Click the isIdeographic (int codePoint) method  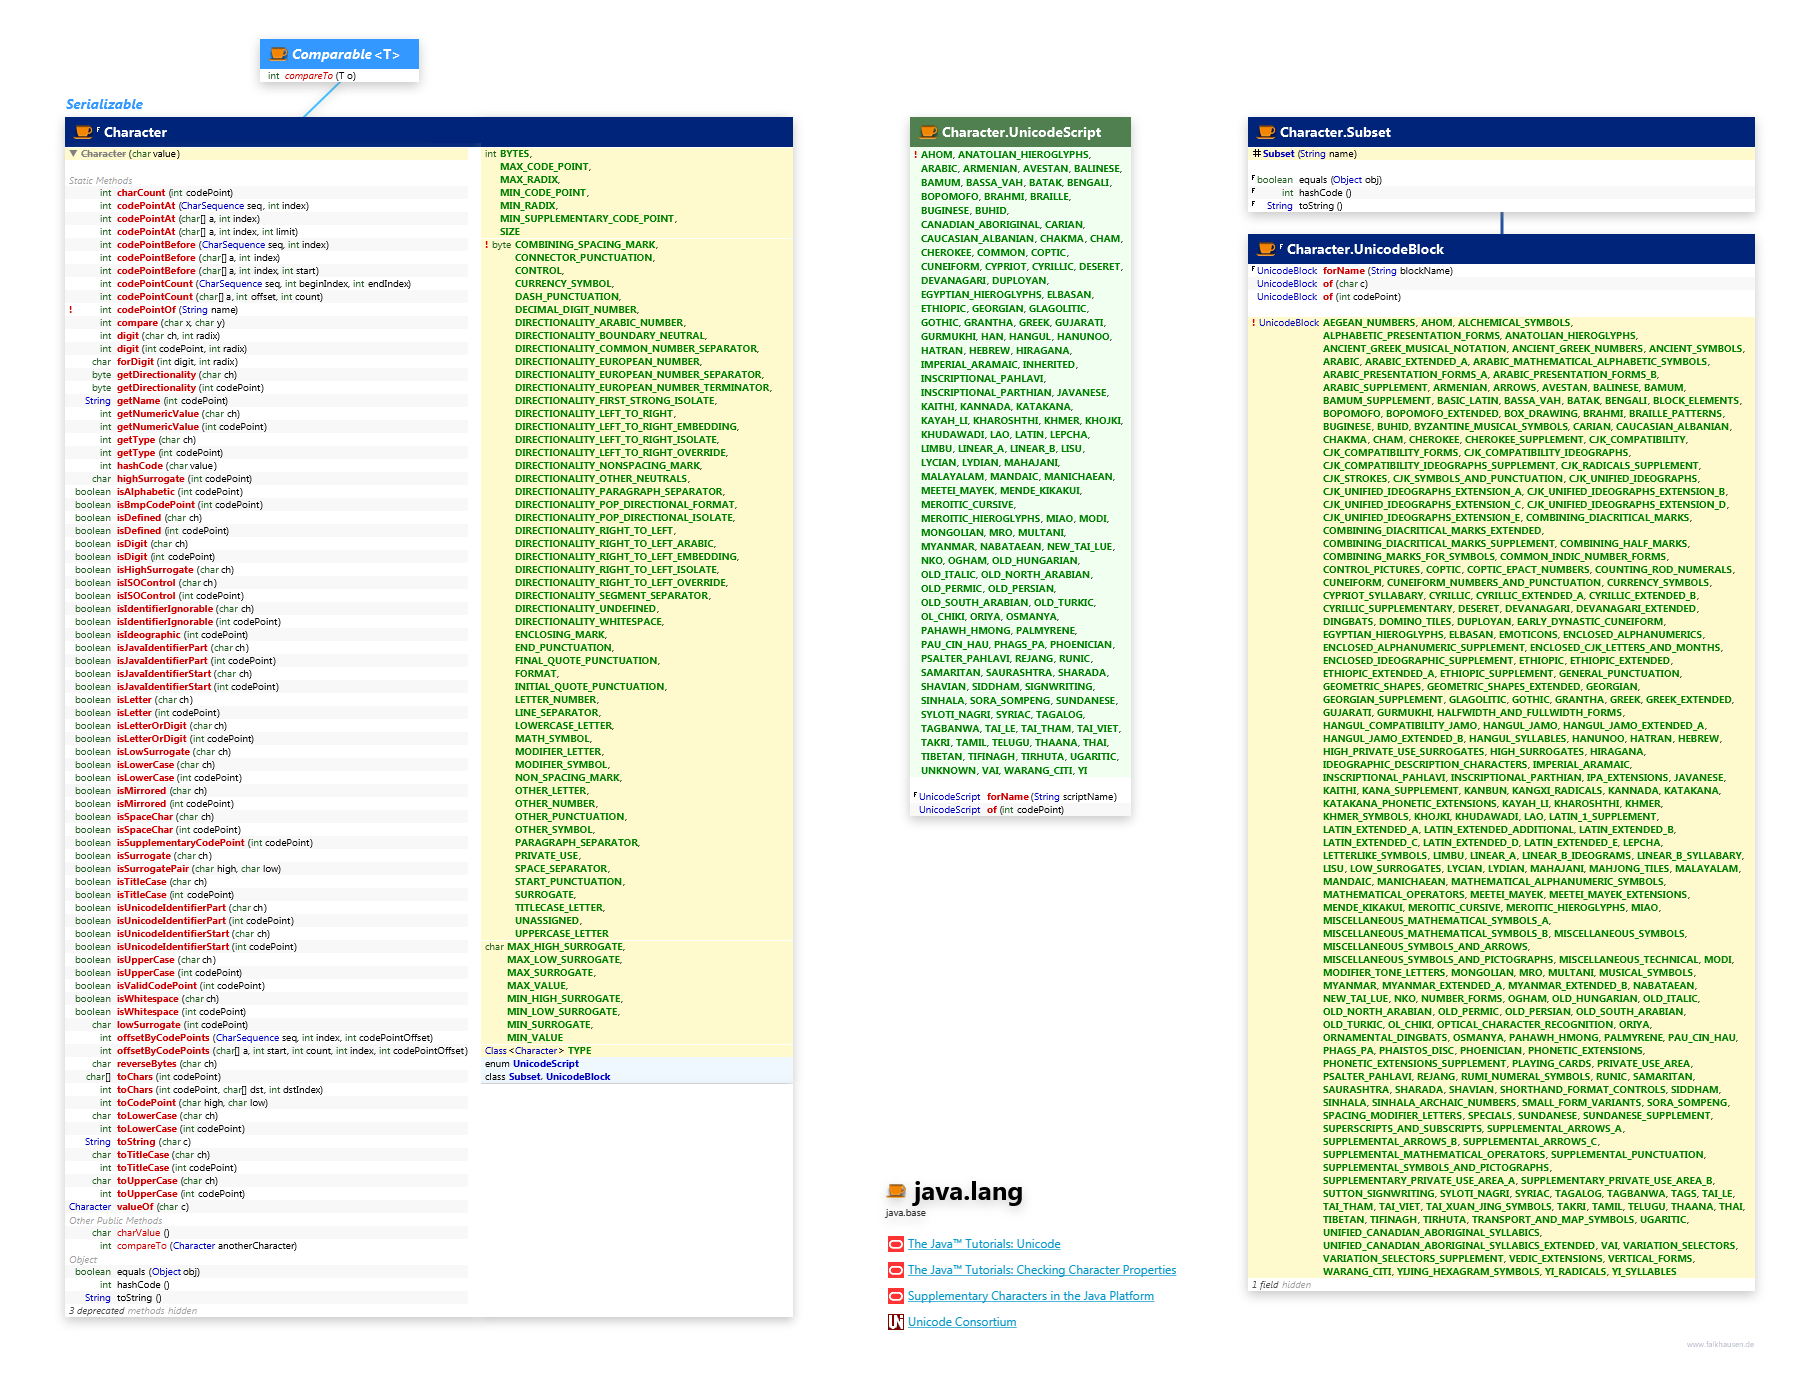point(182,635)
